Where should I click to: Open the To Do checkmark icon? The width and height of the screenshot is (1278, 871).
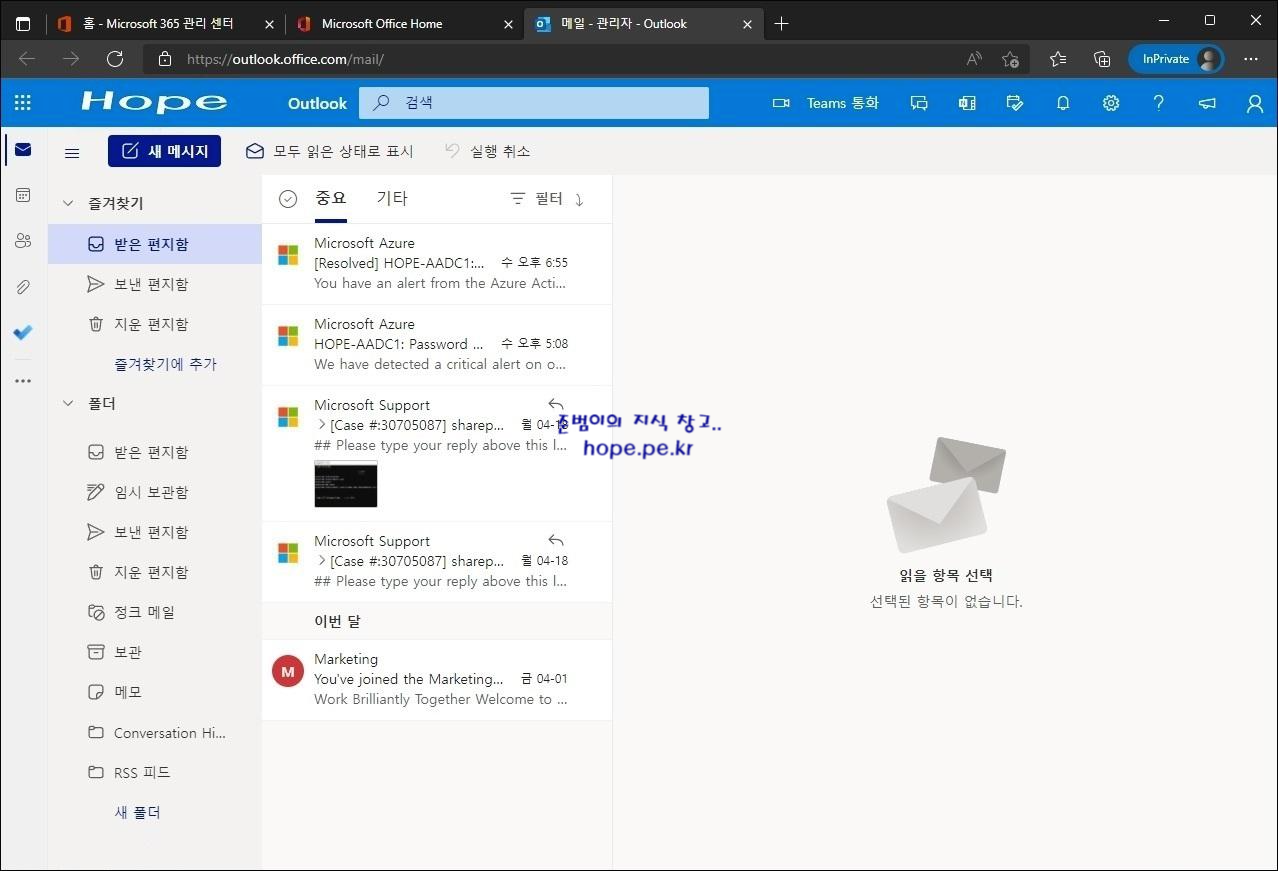pos(23,333)
